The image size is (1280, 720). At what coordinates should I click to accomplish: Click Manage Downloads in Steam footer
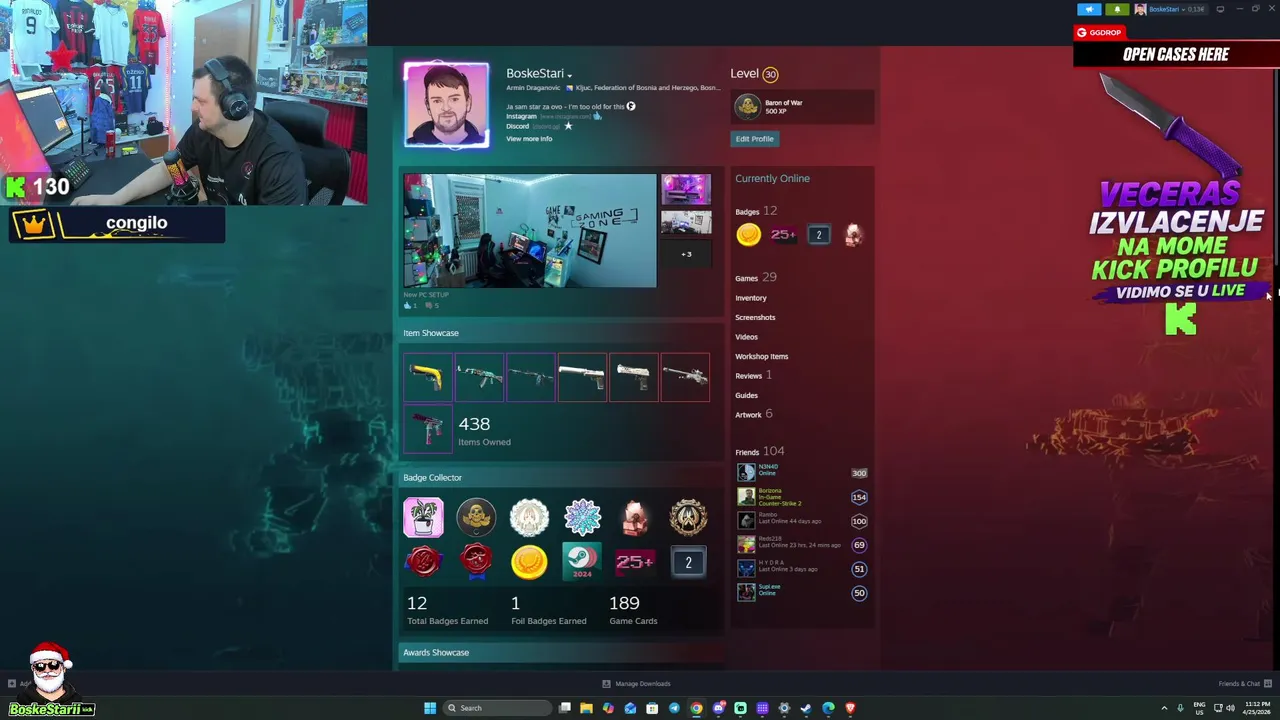636,684
